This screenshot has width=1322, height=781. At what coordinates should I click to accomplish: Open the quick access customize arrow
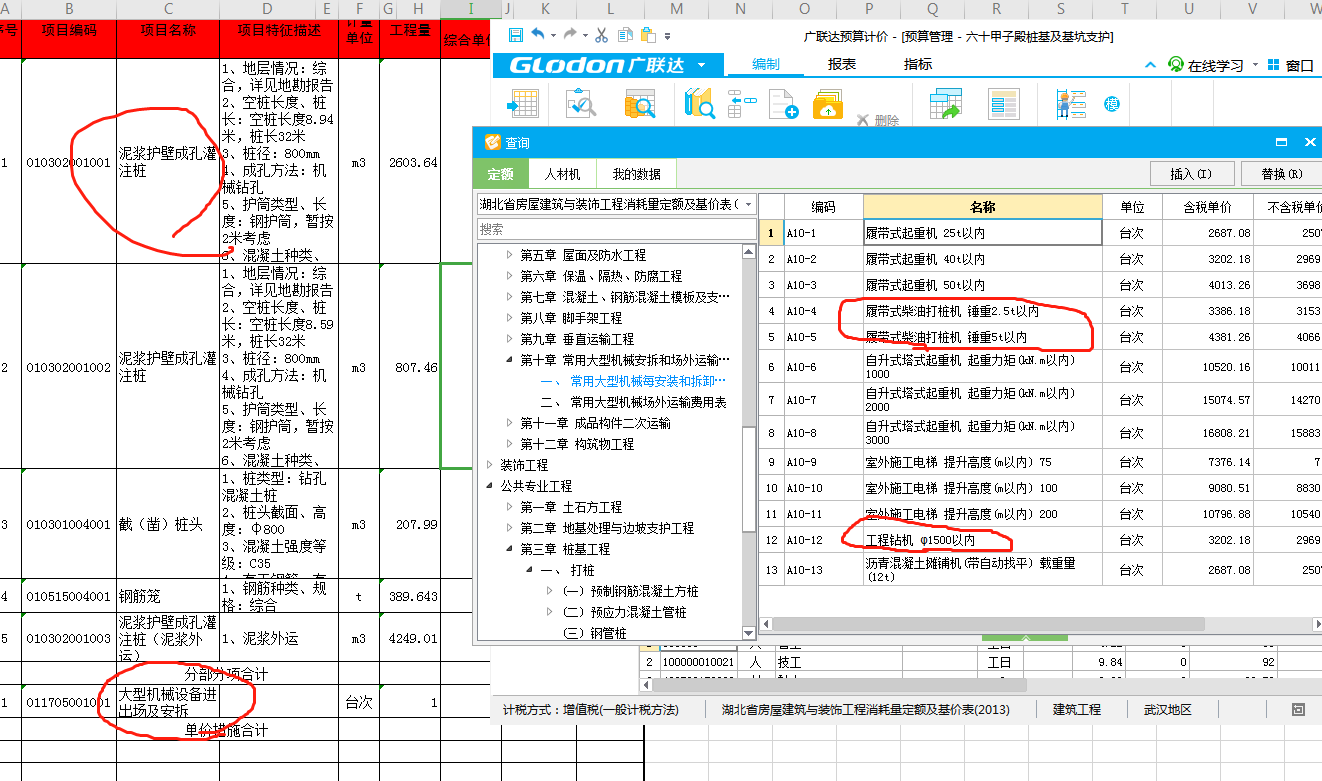[x=667, y=36]
